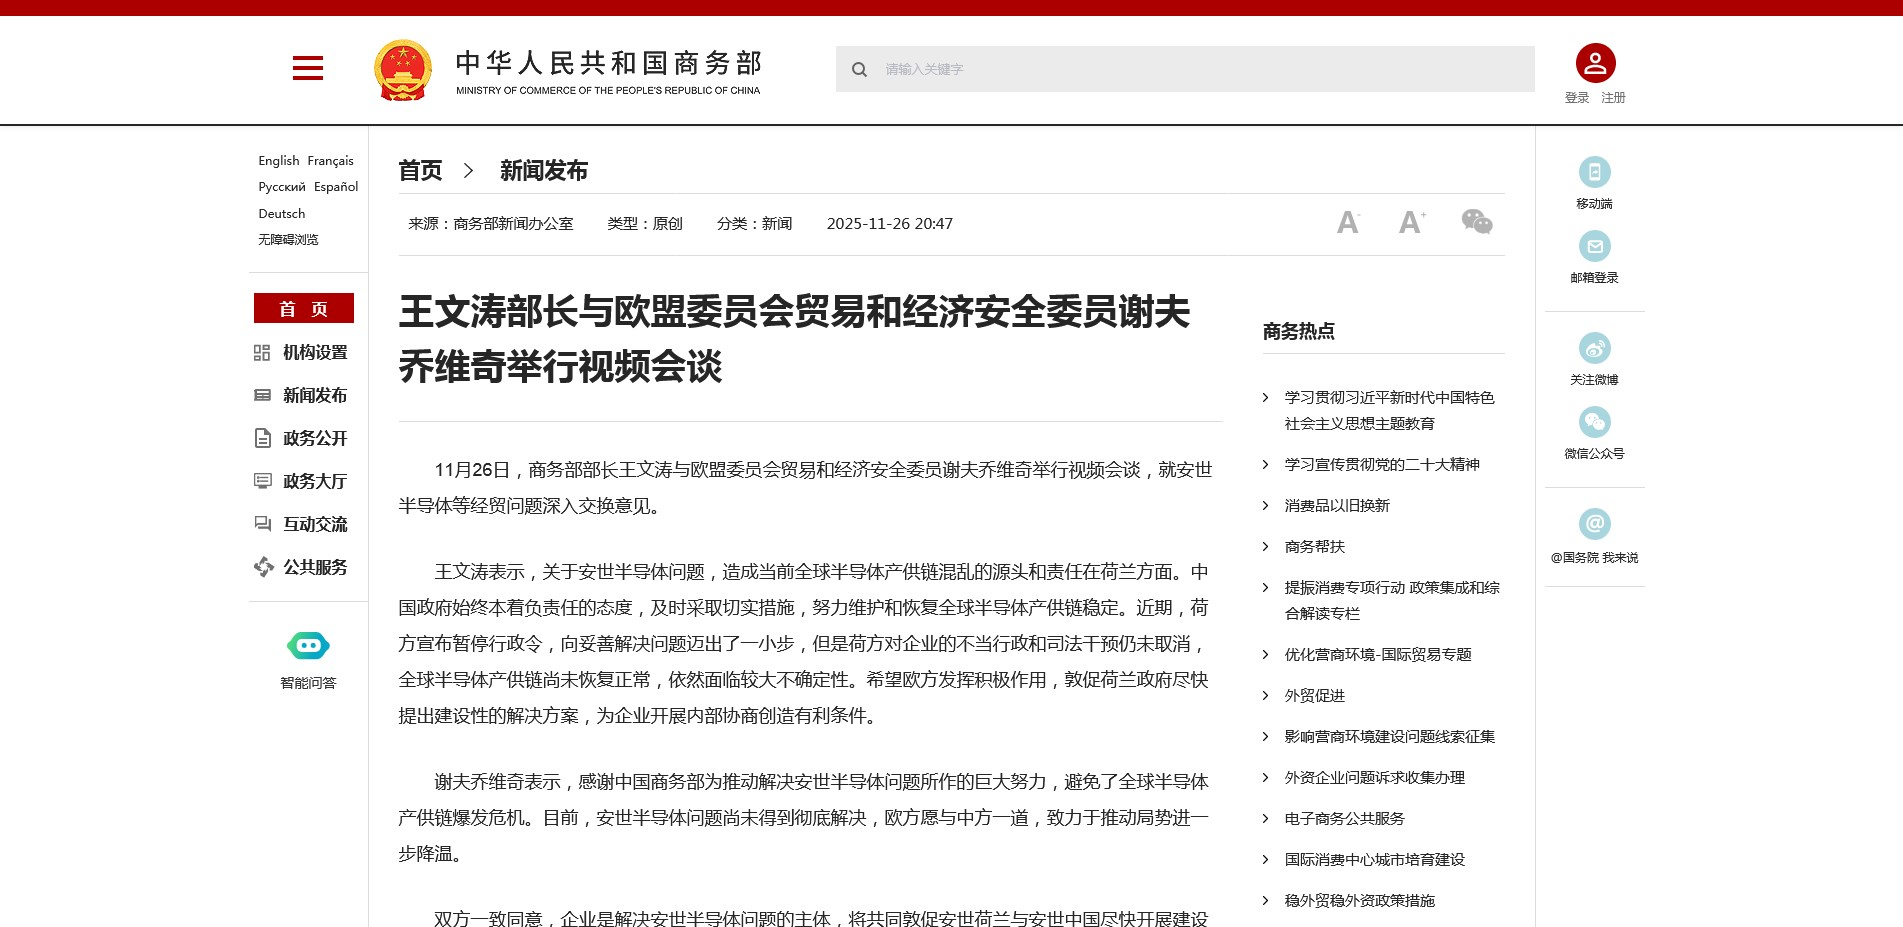Click the 注册 register link
The height and width of the screenshot is (927, 1903).
[1613, 98]
